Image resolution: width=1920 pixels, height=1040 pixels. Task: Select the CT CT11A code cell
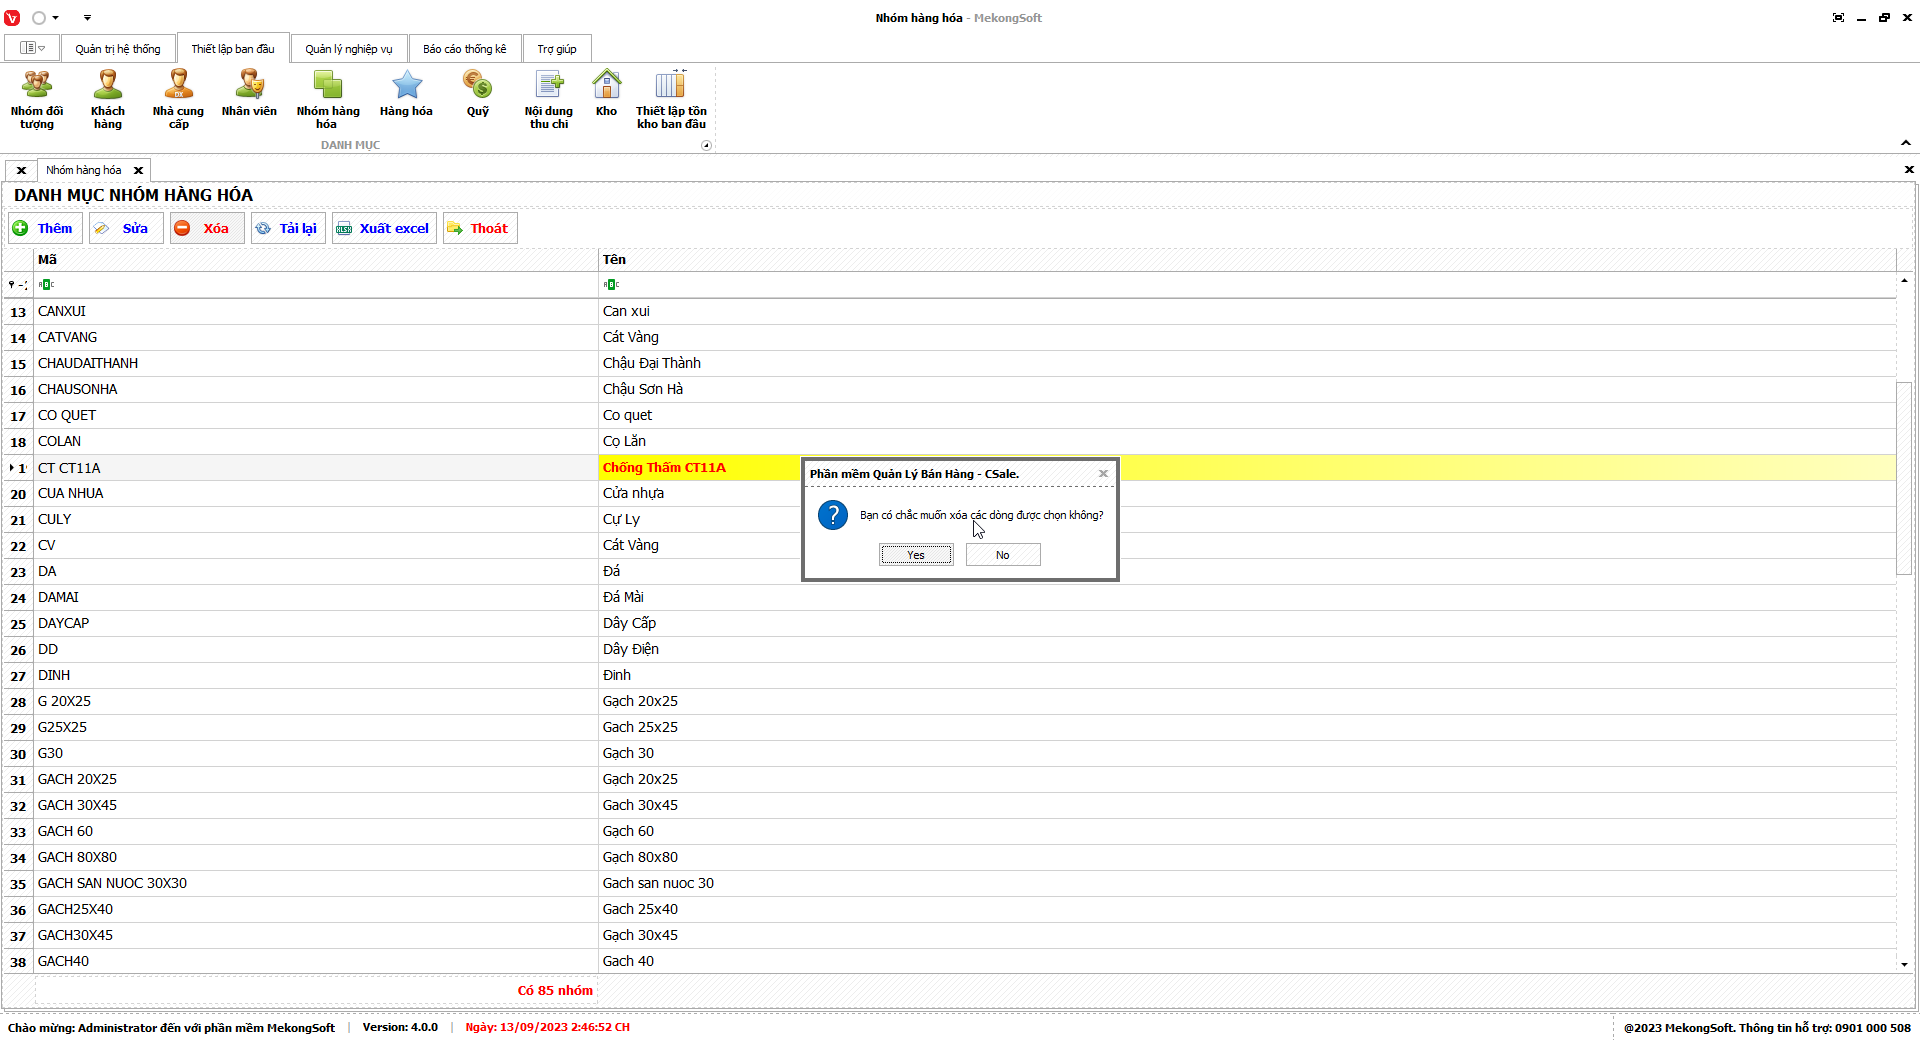point(316,468)
